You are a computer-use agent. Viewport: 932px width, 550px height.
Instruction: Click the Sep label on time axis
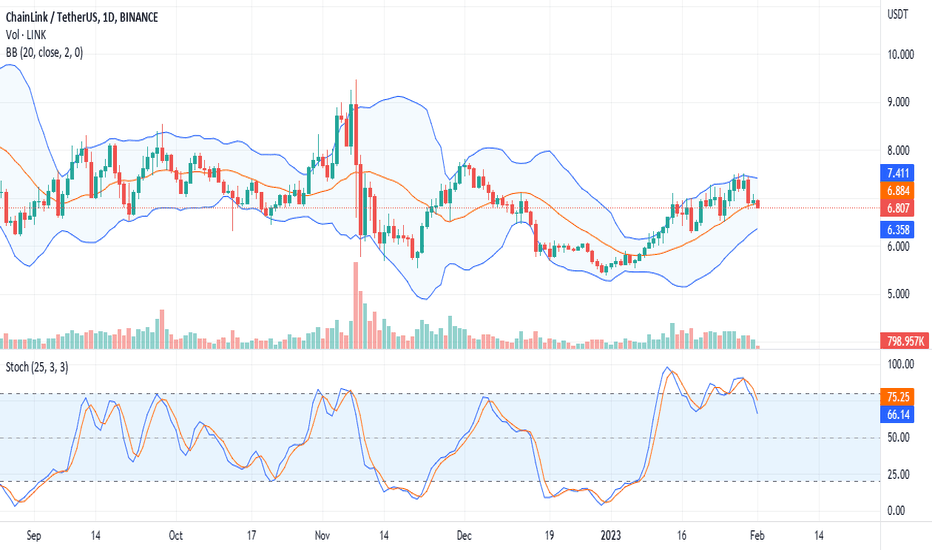34,535
